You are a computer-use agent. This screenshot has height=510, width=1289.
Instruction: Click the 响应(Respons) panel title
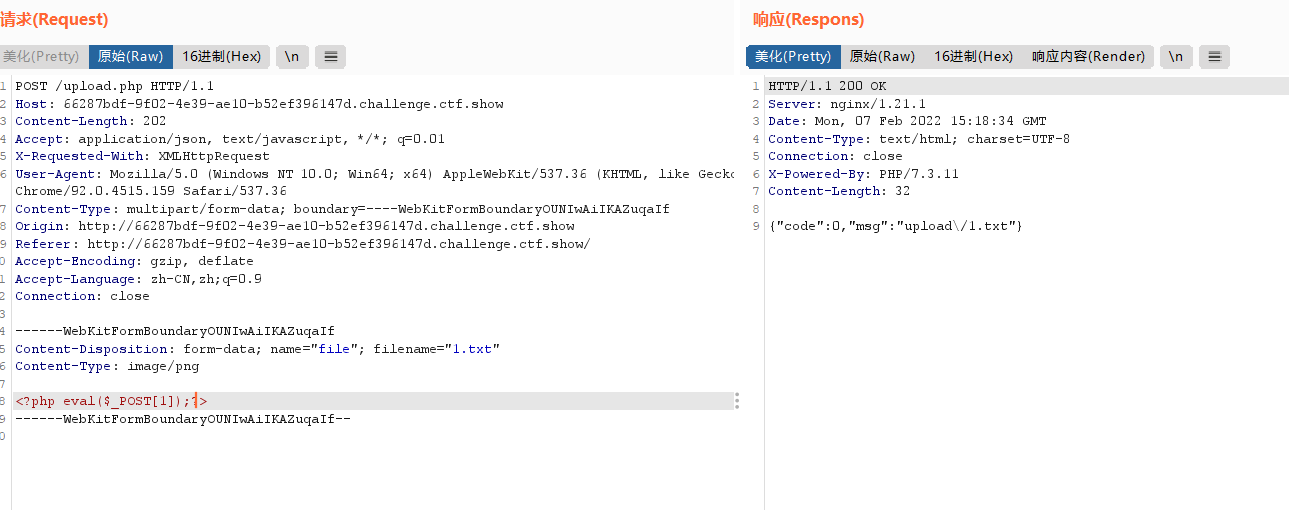click(x=808, y=19)
